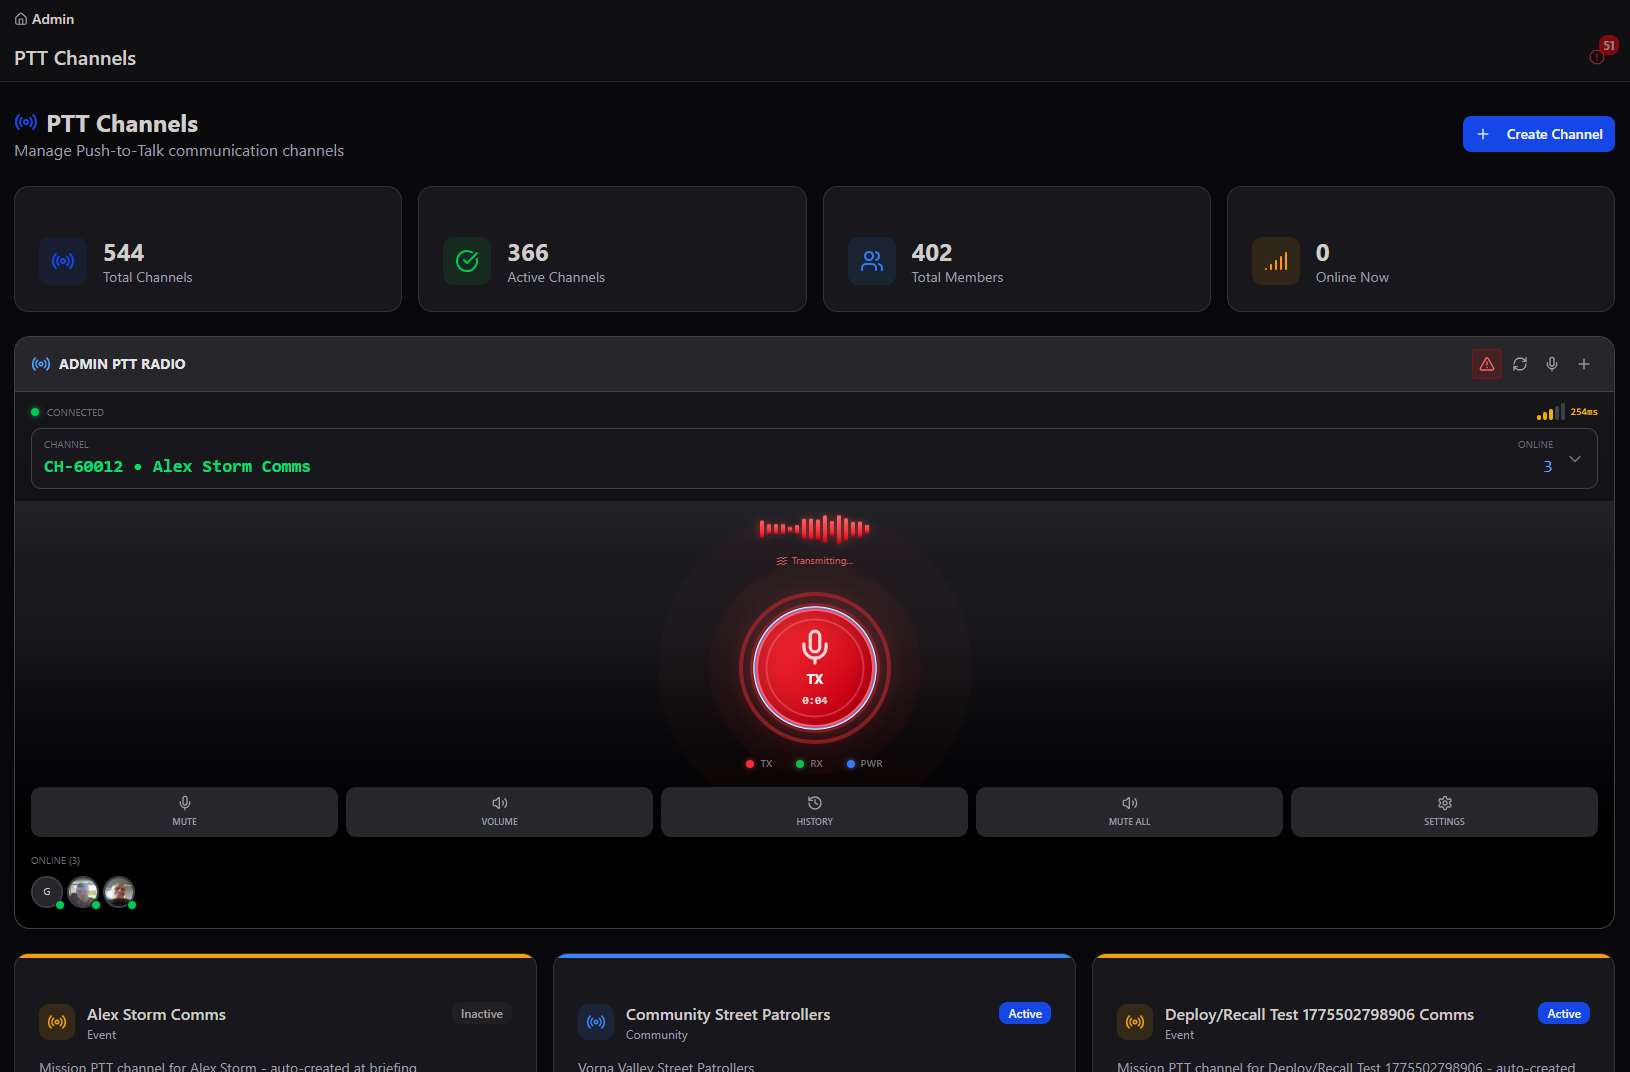Viewport: 1630px width, 1072px height.
Task: Click the connection latency indicator 254ms
Action: coord(1567,412)
